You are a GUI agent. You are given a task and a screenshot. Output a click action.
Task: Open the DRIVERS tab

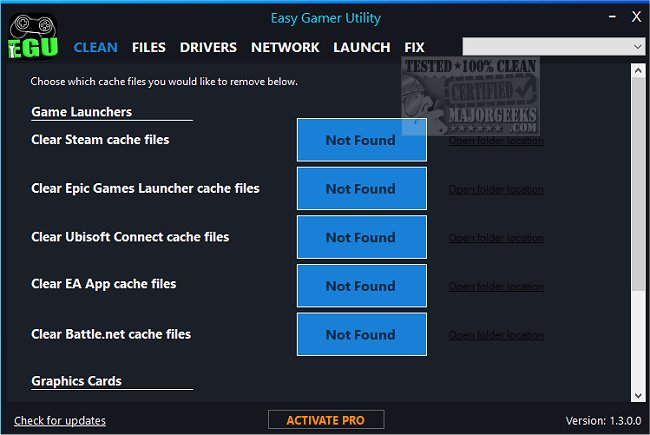click(208, 47)
